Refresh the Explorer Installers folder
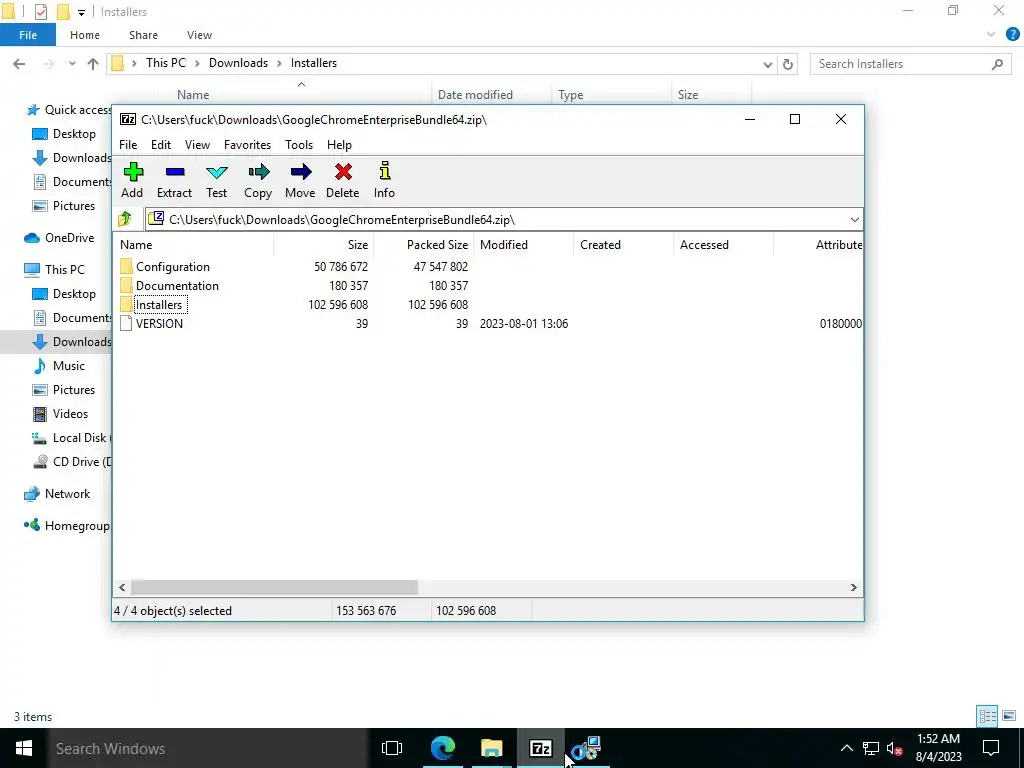 pyautogui.click(x=788, y=64)
